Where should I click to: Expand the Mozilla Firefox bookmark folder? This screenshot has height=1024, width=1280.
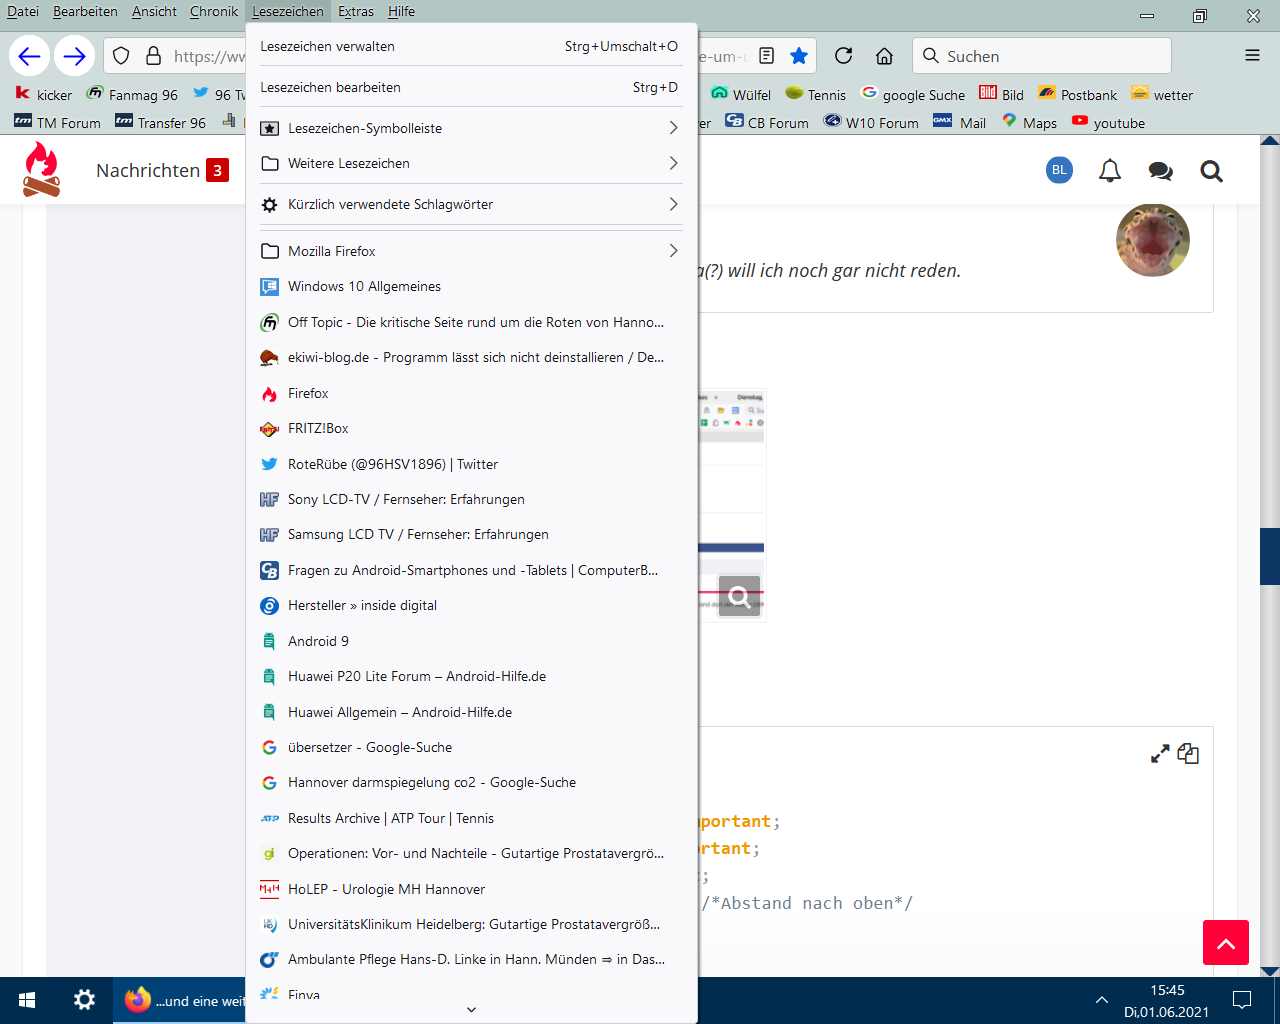point(471,251)
